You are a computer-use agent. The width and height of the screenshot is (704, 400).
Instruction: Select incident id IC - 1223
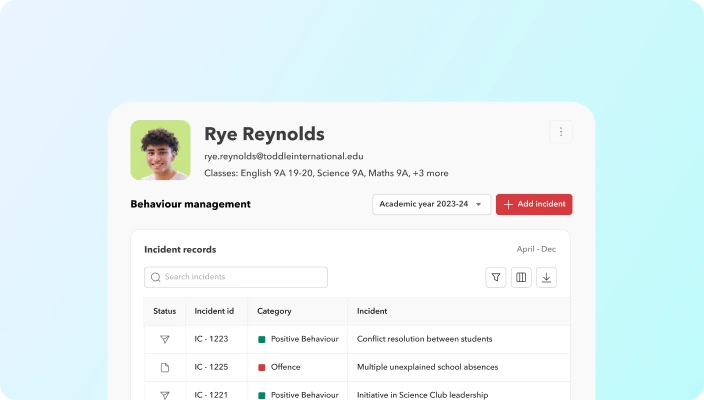211,339
